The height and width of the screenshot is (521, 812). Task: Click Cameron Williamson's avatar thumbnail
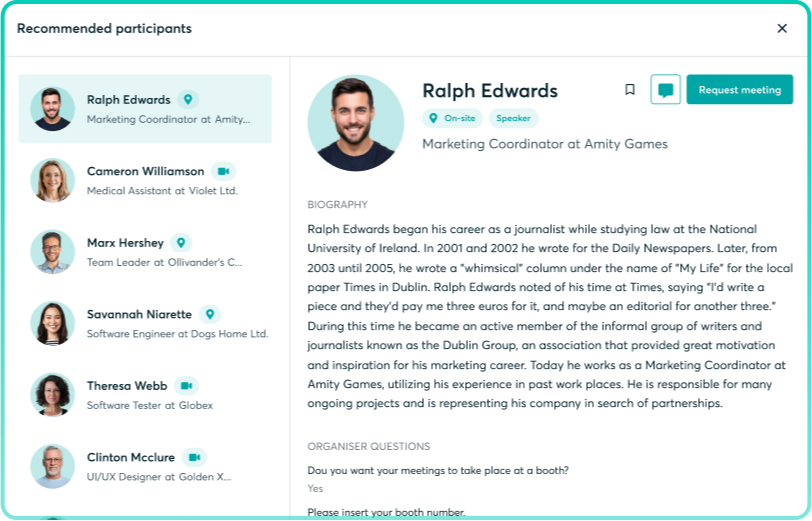click(x=52, y=180)
